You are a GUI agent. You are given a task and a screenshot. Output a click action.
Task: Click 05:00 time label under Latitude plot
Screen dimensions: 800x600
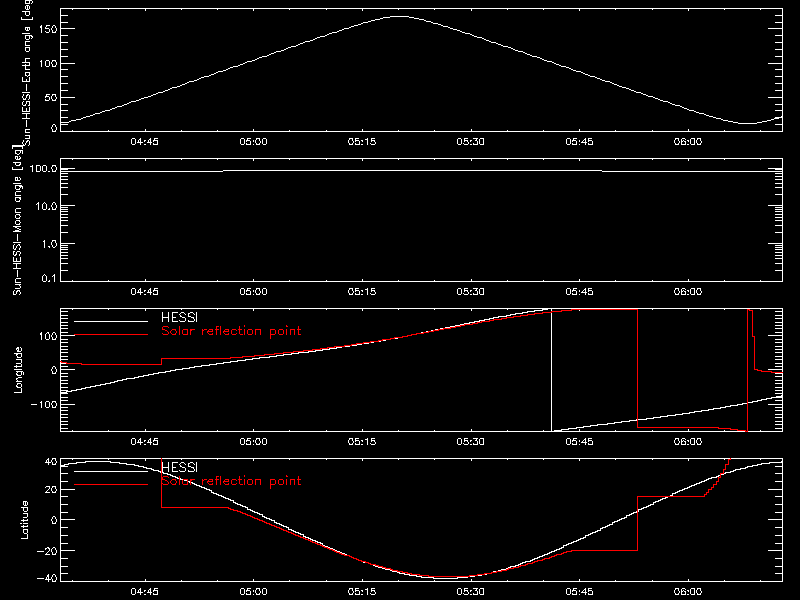(253, 591)
